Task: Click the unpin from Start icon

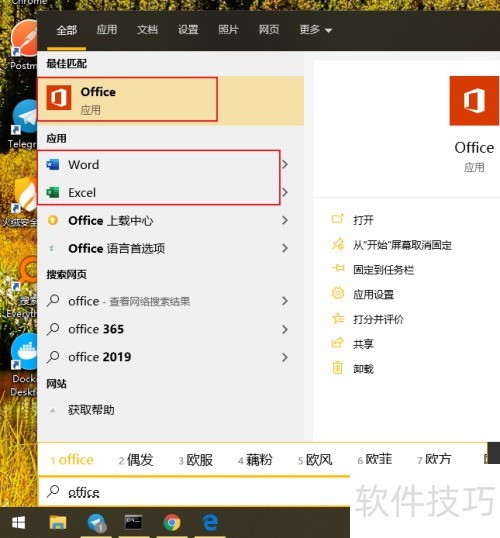Action: pos(337,244)
